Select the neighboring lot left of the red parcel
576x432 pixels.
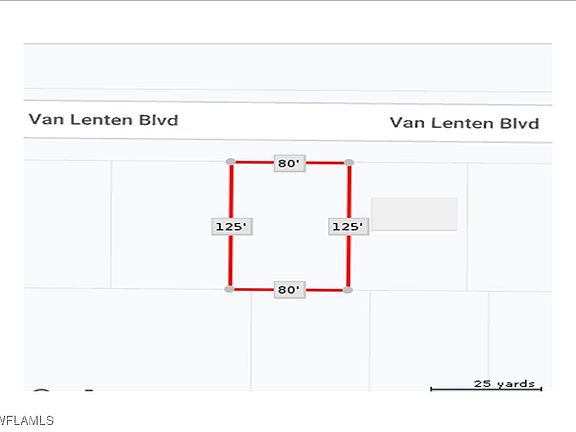(x=171, y=225)
